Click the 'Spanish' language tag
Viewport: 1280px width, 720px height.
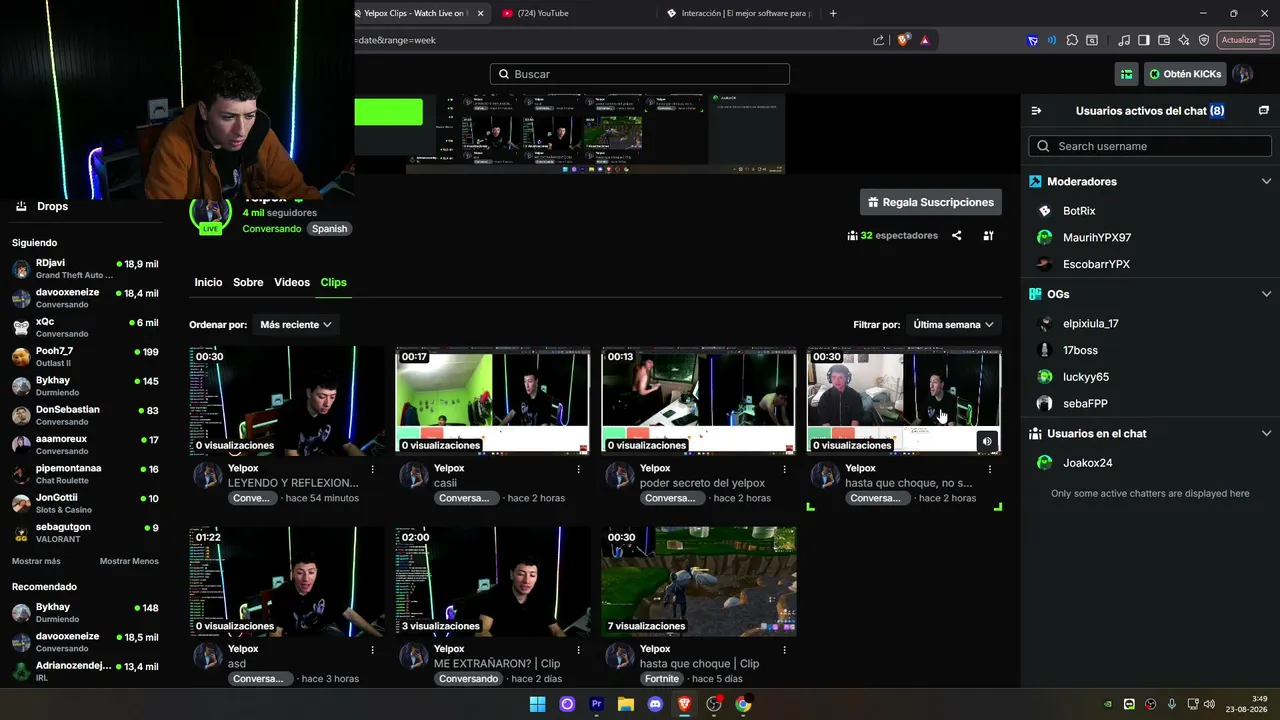[x=329, y=229]
